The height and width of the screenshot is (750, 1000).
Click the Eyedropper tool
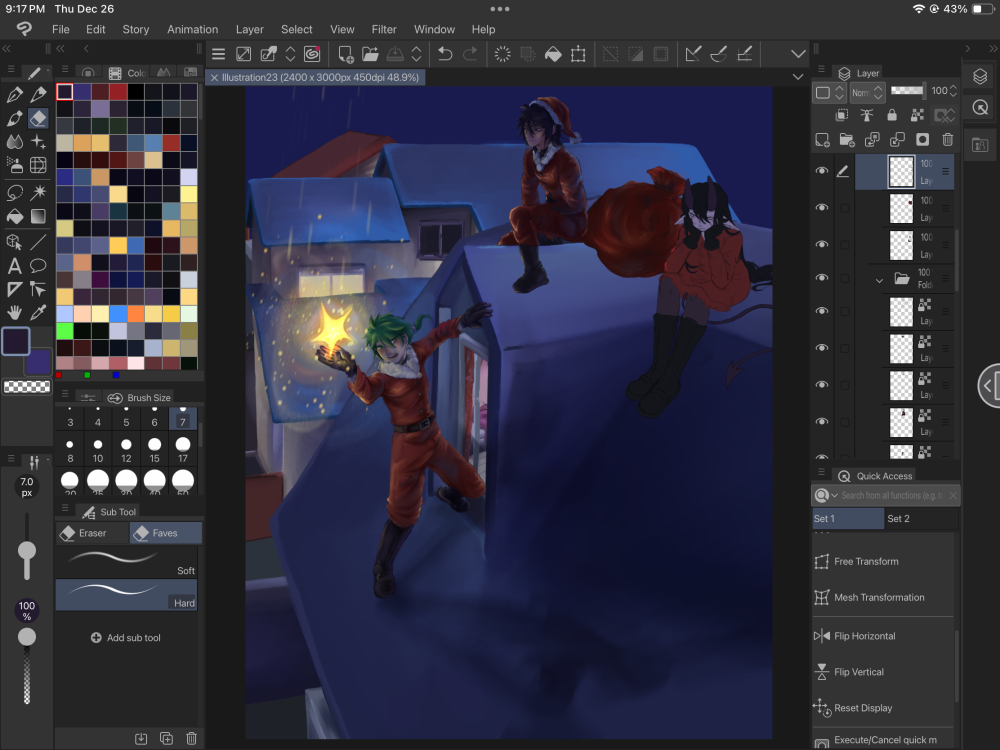(38, 313)
